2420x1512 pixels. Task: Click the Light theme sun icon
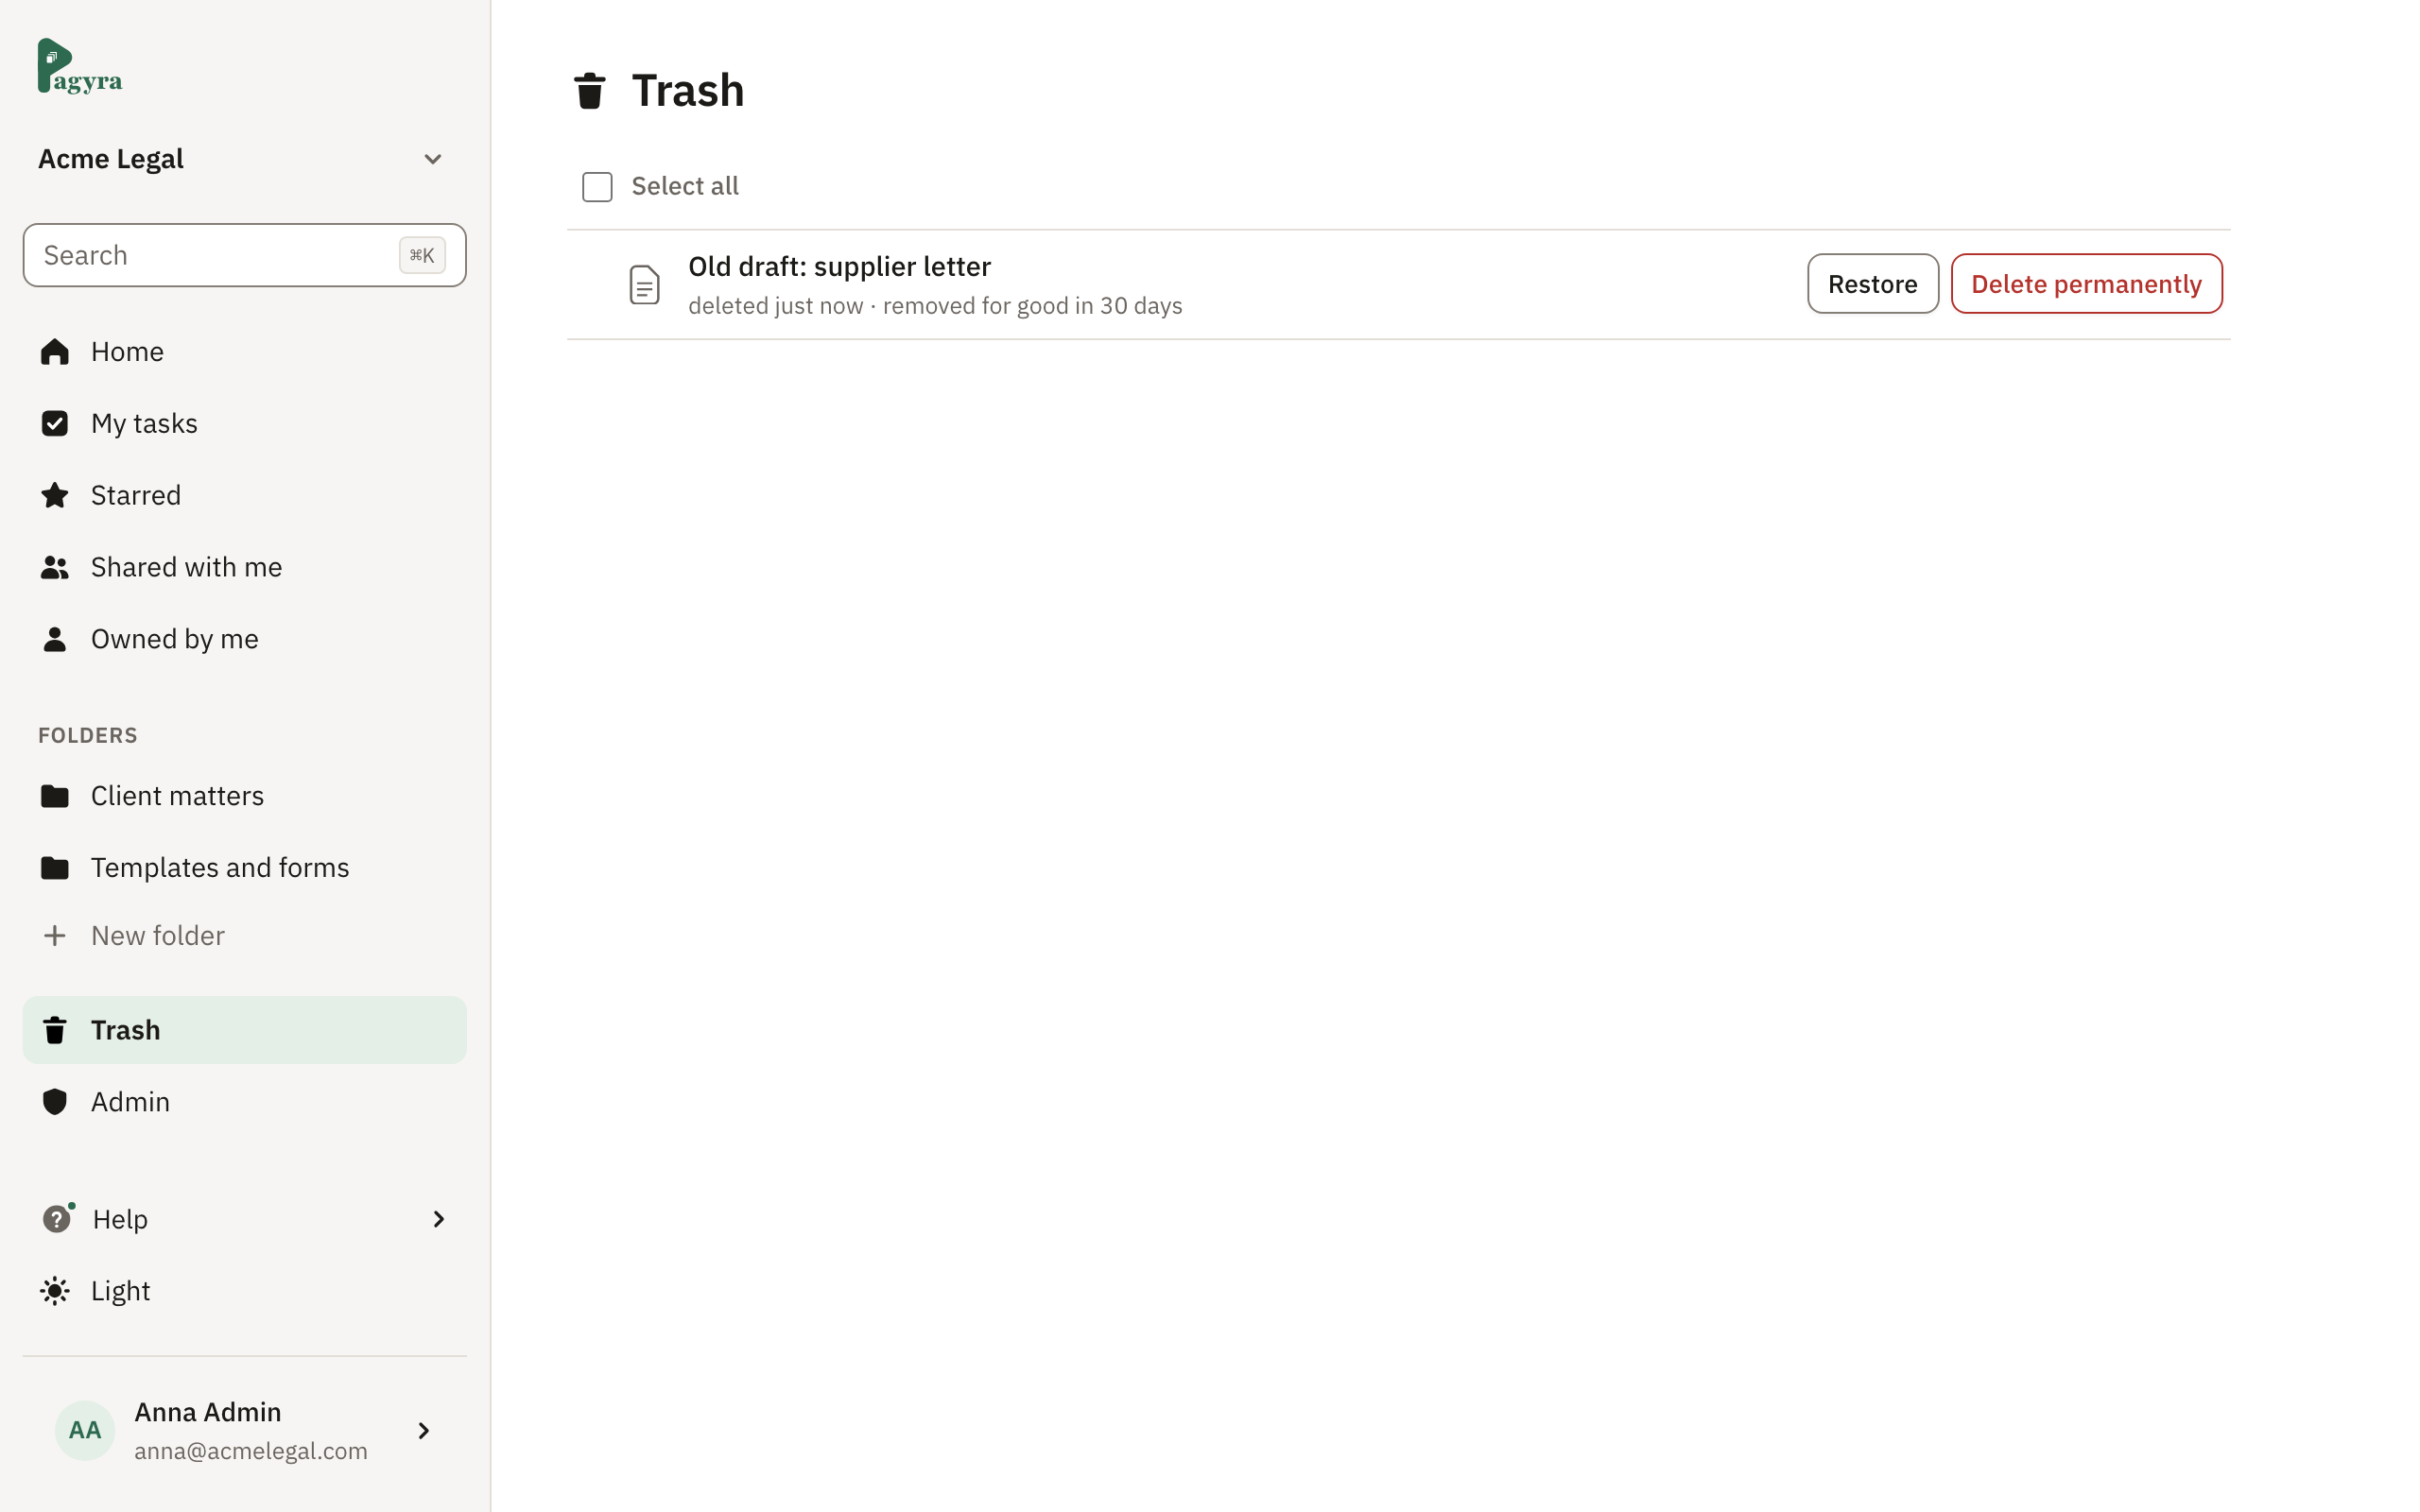[x=55, y=1291]
